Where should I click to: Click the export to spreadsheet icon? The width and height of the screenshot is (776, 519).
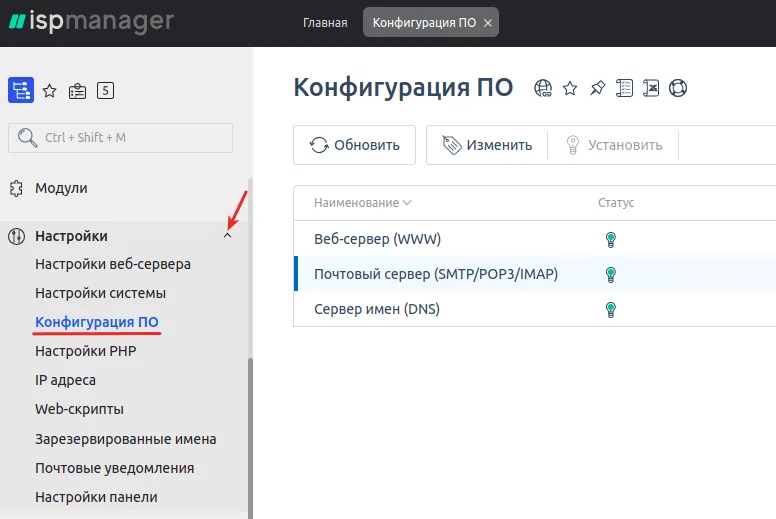651,88
